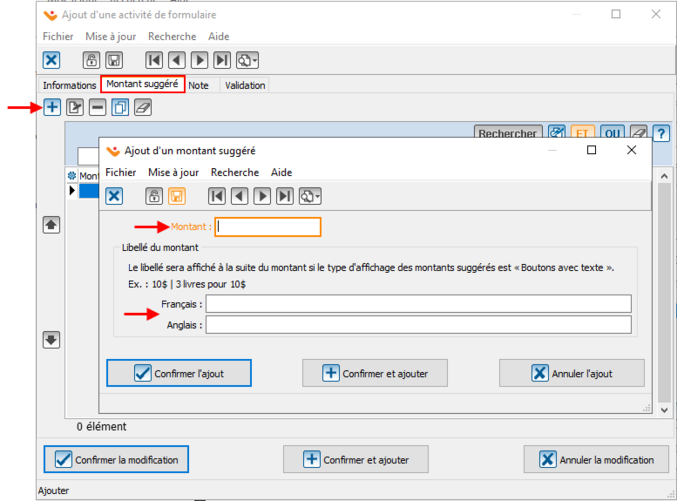Click the orange save icon in the montant suggéré dialog
The height and width of the screenshot is (501, 677).
(177, 196)
